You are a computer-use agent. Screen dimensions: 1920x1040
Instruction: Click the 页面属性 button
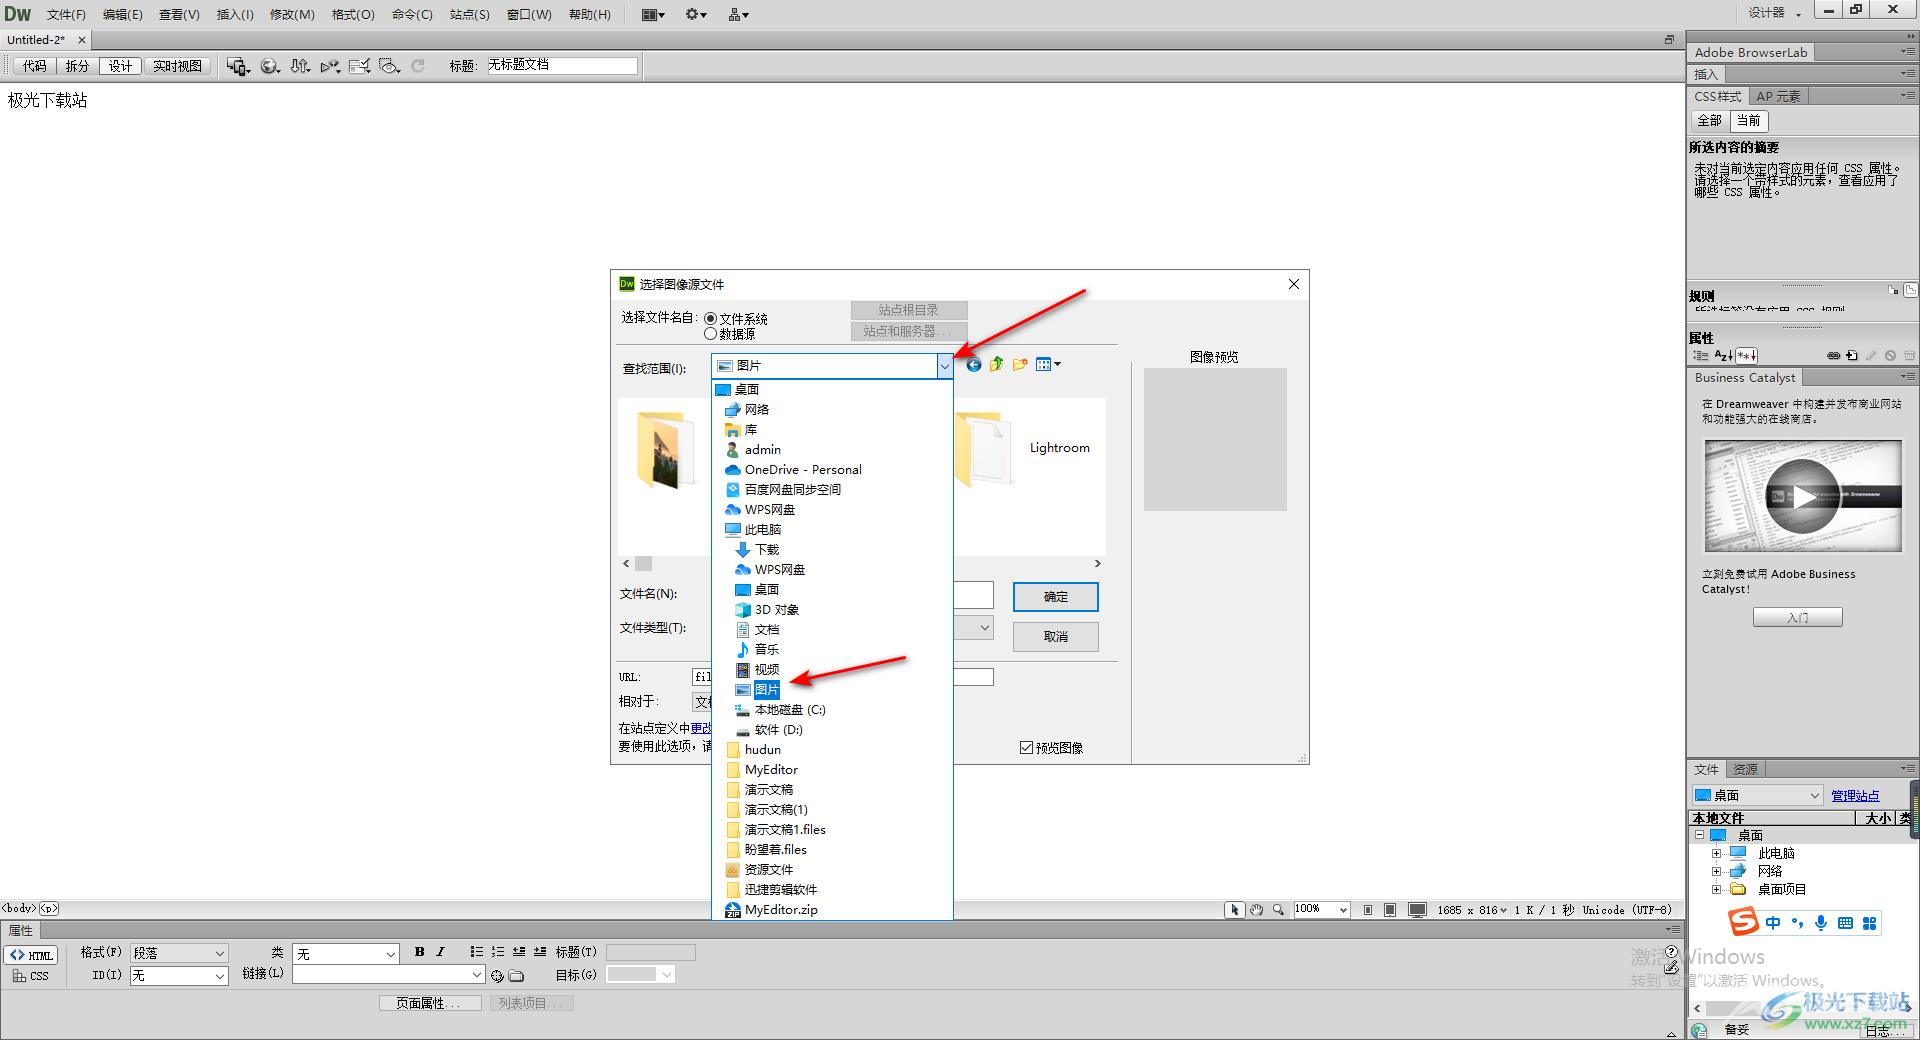tap(430, 1003)
